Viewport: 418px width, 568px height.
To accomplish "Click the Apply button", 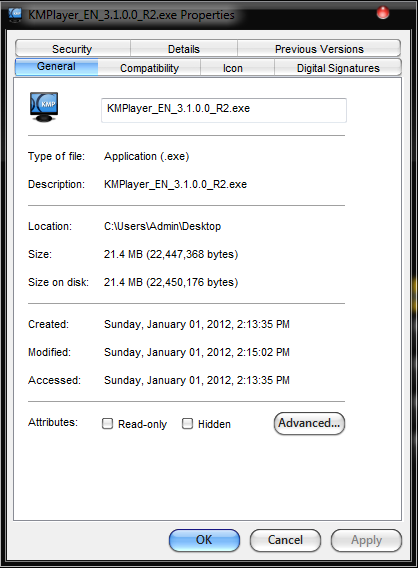I will pyautogui.click(x=366, y=540).
